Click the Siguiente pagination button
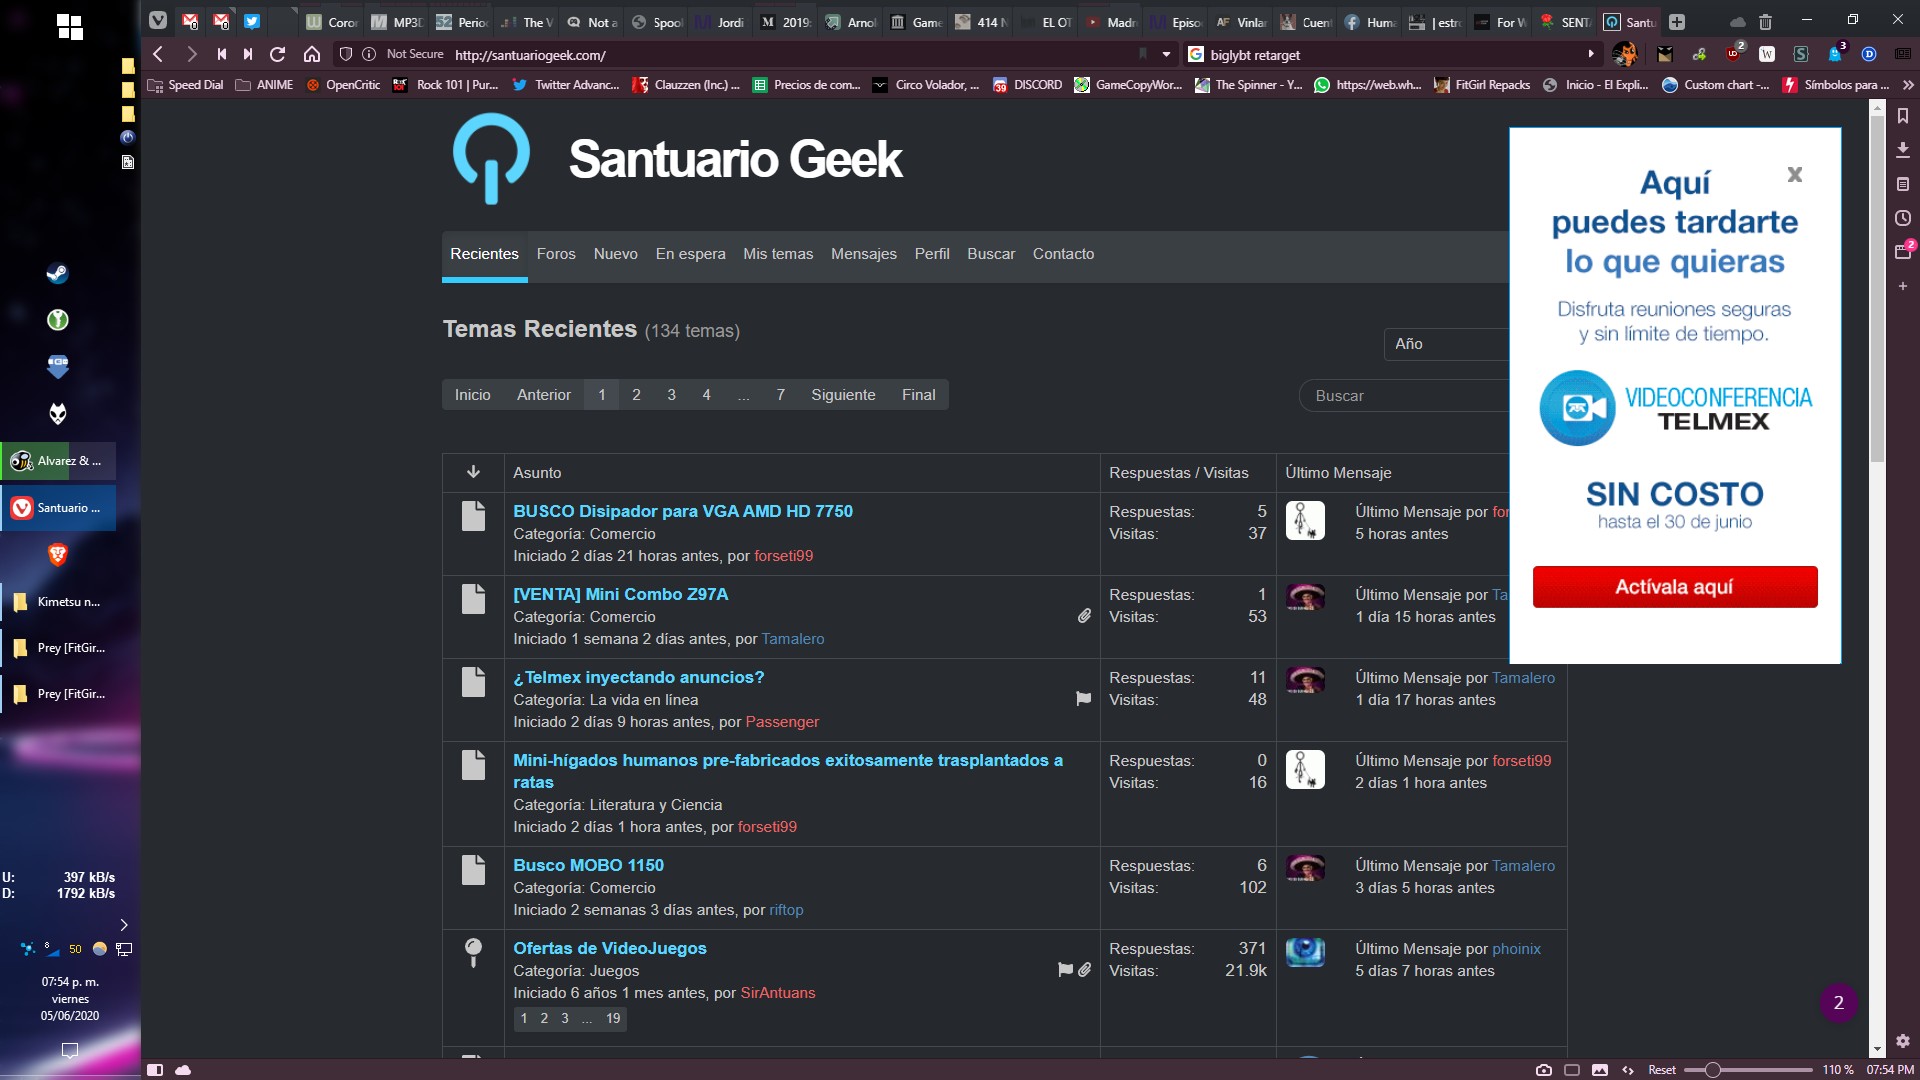The image size is (1920, 1080). pos(843,395)
